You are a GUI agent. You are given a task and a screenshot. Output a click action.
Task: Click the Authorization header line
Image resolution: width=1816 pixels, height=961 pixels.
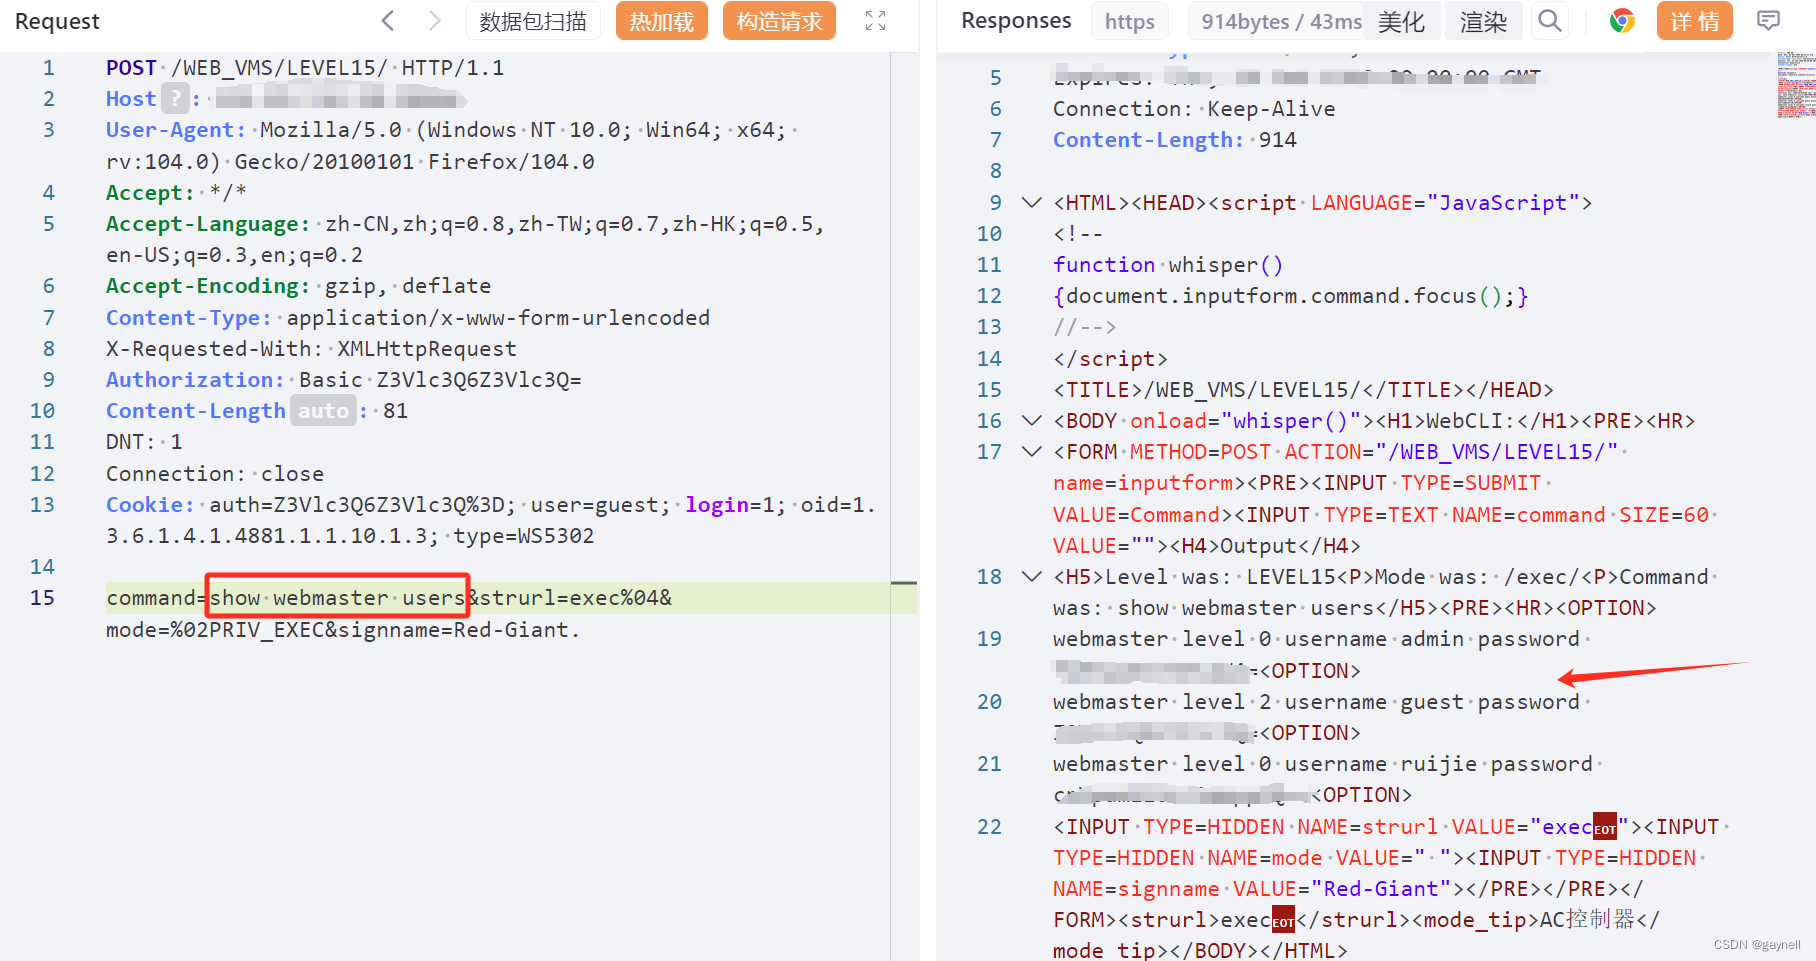(x=344, y=379)
